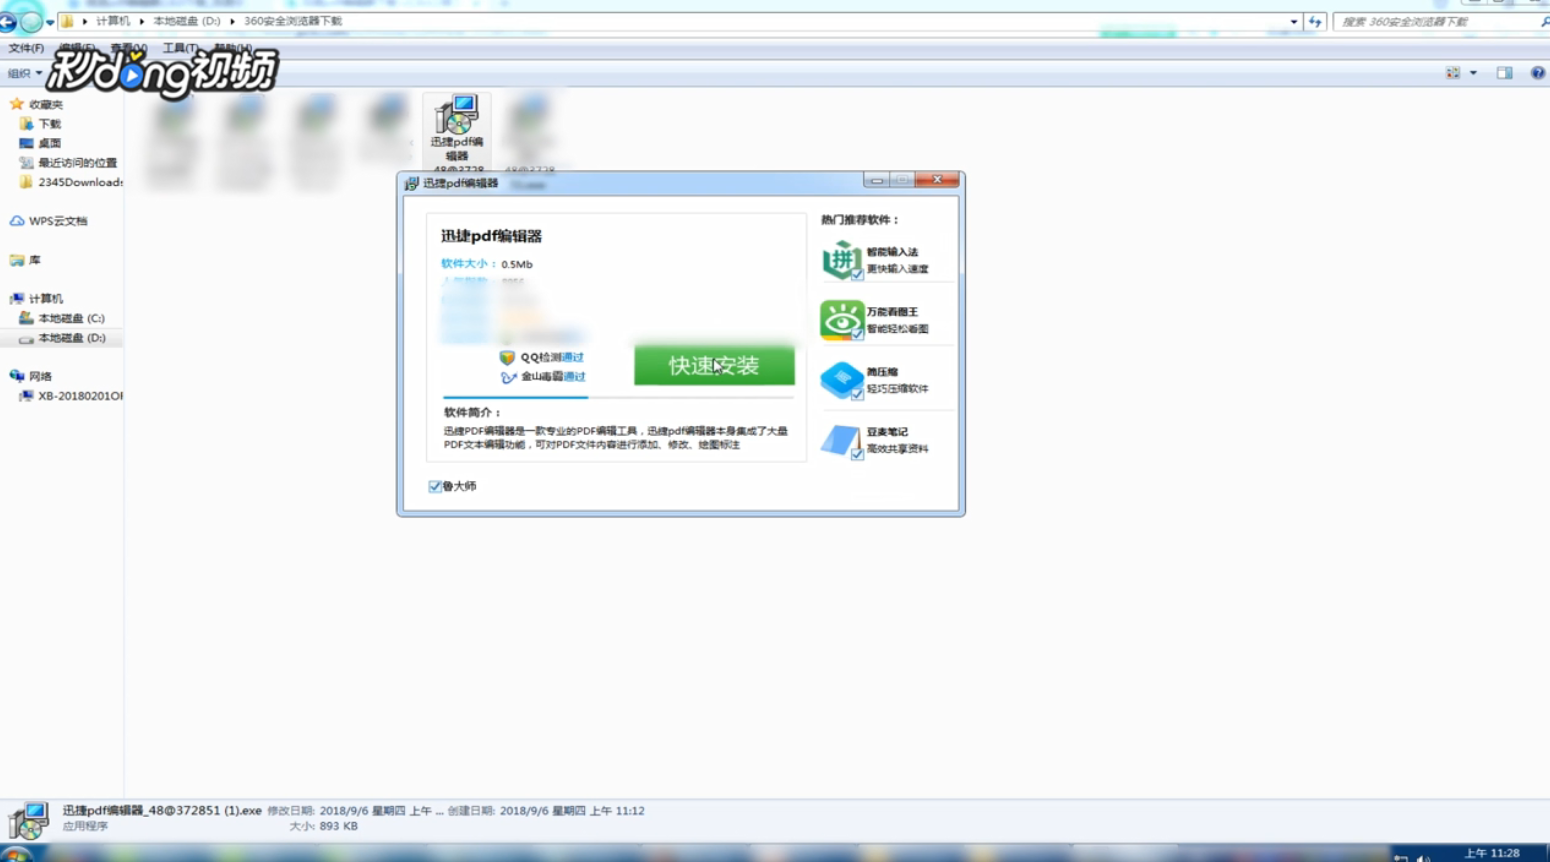Click the Explorer back arrow button
Image resolution: width=1550 pixels, height=862 pixels.
(8, 21)
